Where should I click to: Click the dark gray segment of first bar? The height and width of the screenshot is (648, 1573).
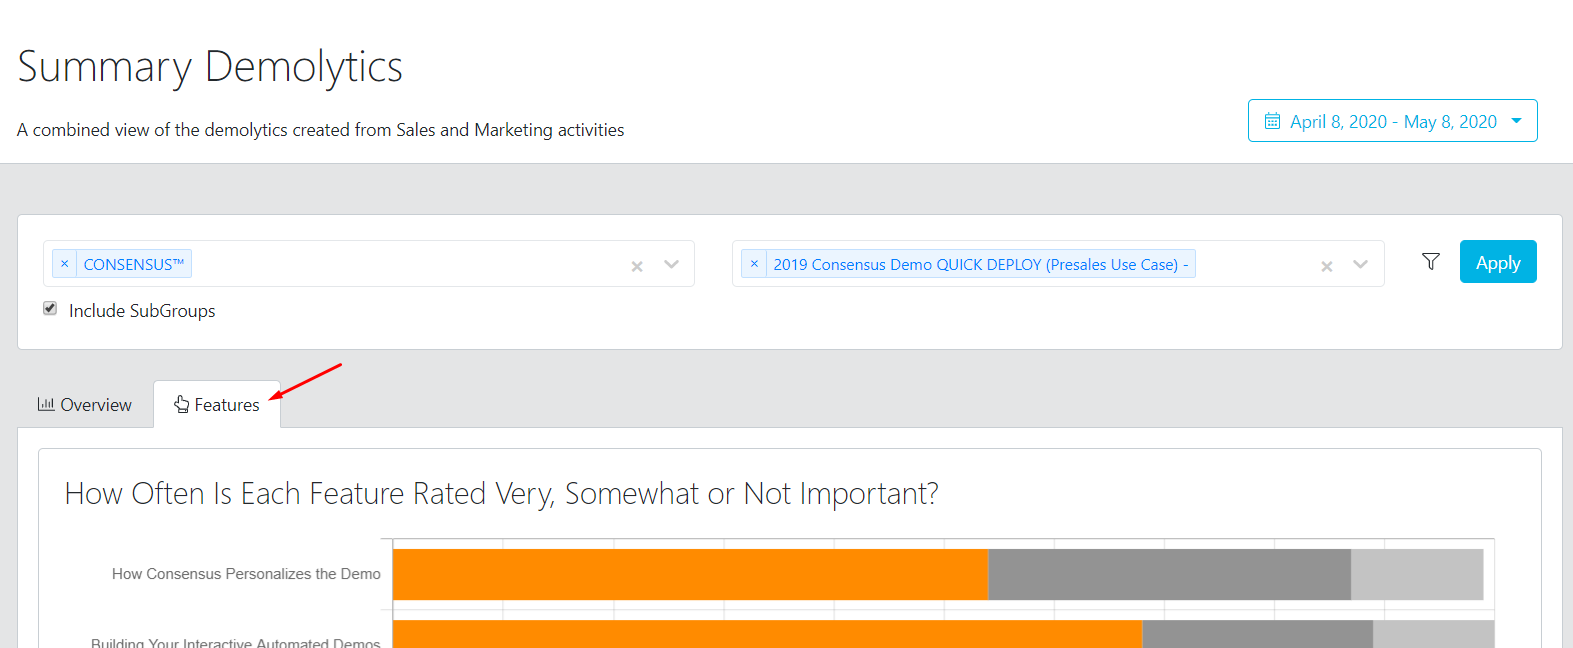pyautogui.click(x=1169, y=574)
